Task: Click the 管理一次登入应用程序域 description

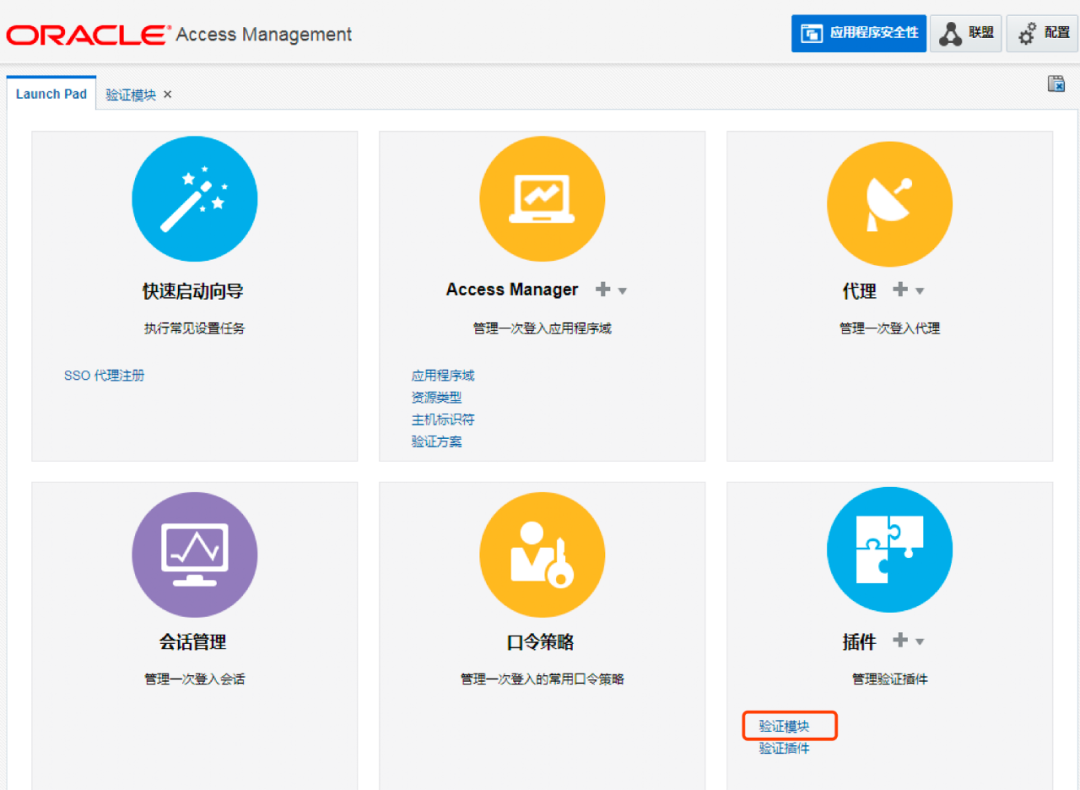Action: (x=542, y=328)
